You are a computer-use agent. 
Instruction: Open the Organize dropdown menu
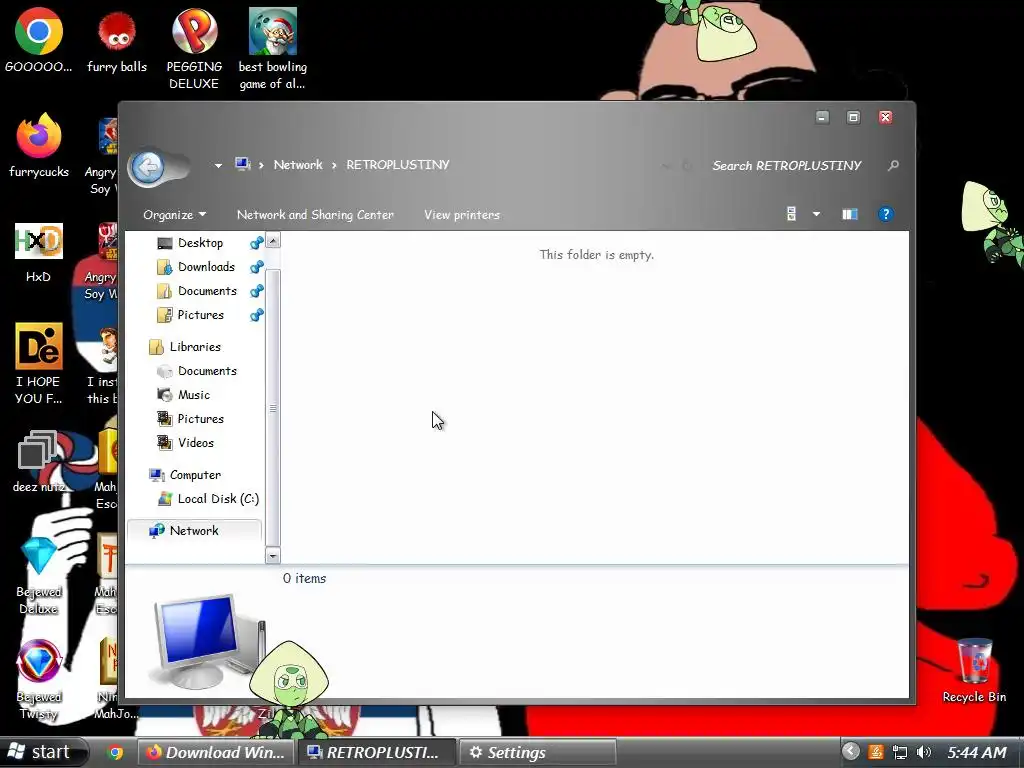pyautogui.click(x=174, y=215)
